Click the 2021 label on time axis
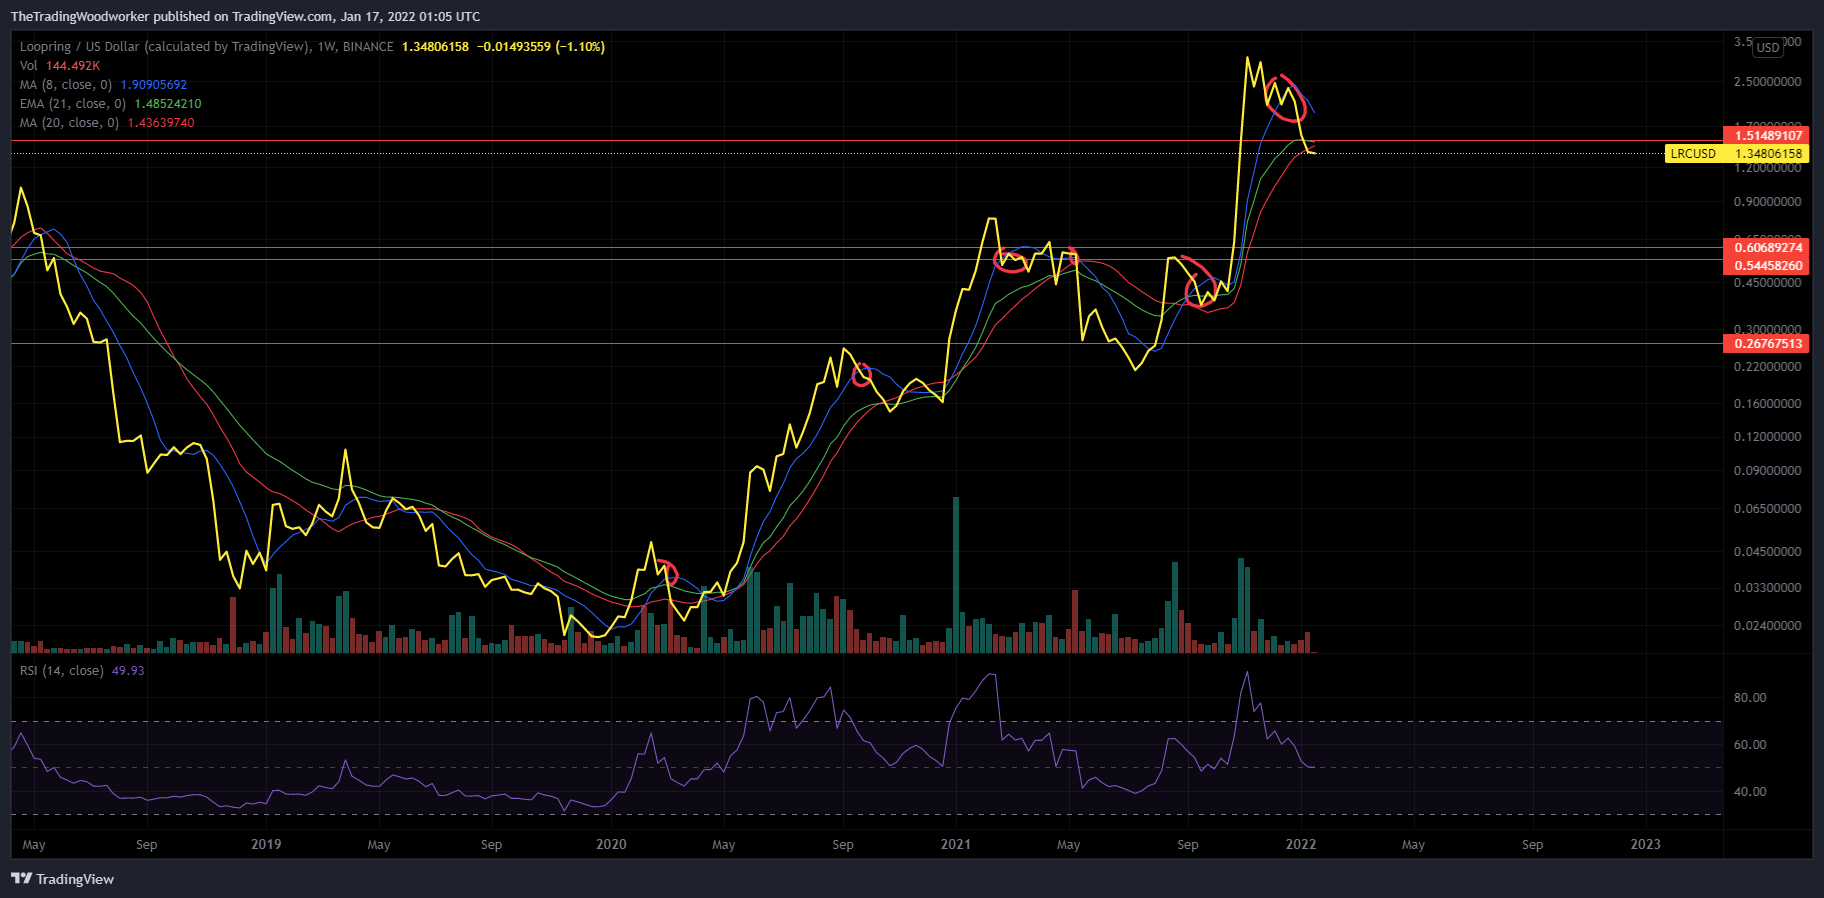 956,844
